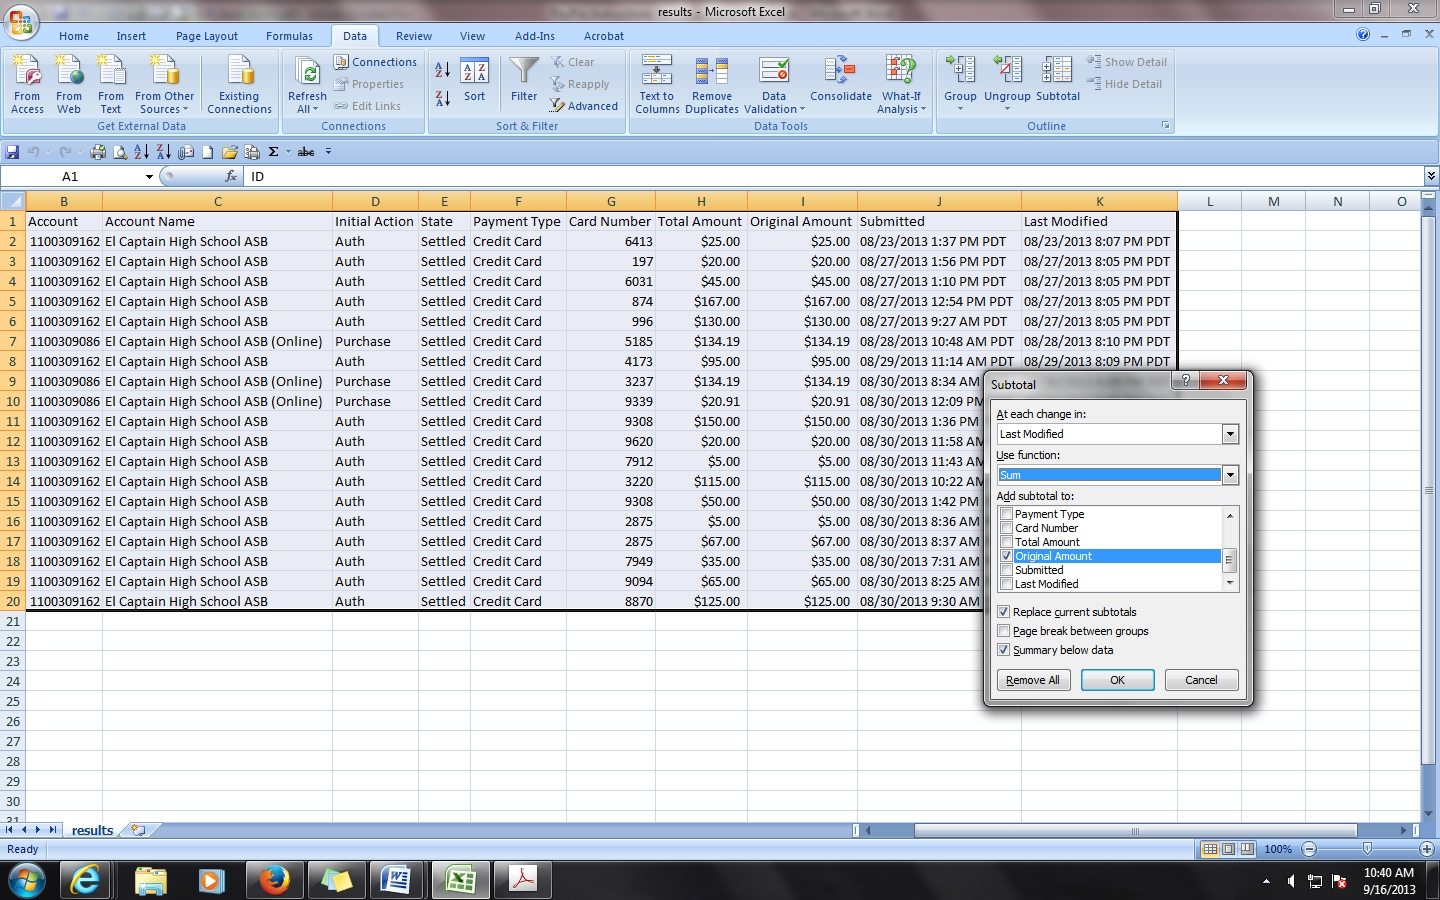Expand the At each change in dropdown
This screenshot has width=1440, height=900.
tap(1230, 434)
